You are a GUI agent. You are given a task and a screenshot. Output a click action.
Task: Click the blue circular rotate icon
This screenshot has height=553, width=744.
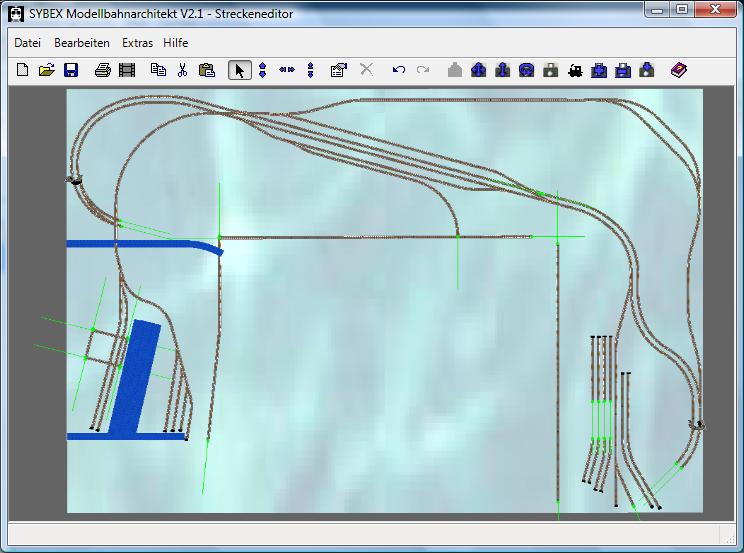click(x=526, y=70)
